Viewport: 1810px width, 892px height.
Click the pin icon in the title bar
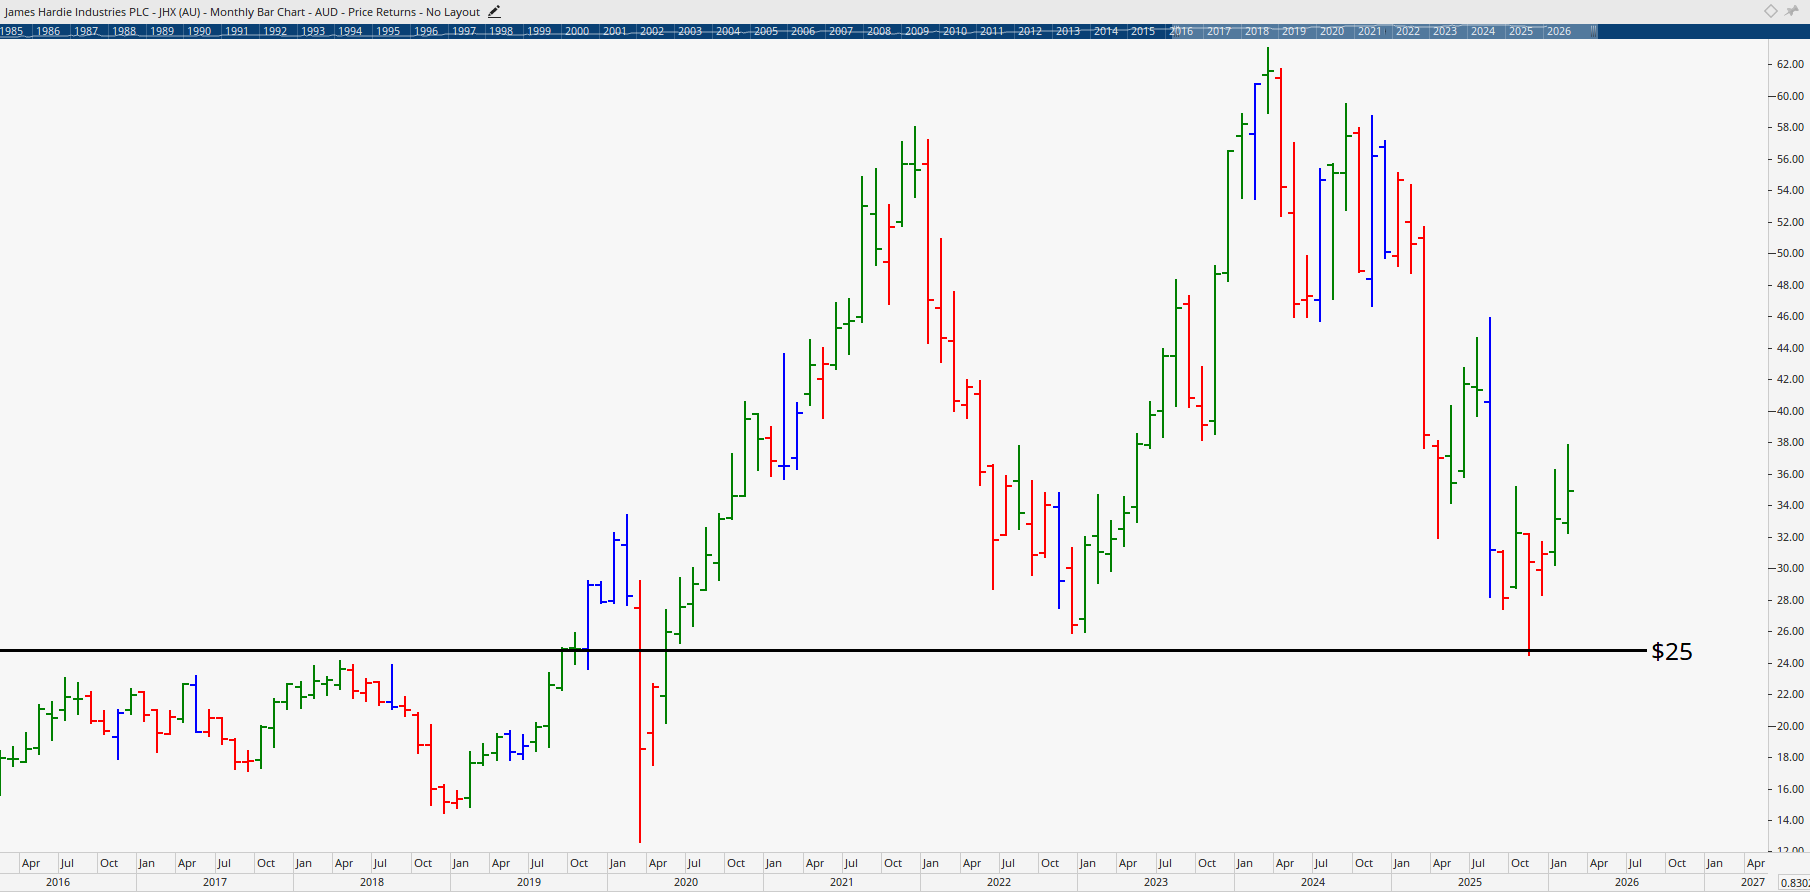tap(1792, 11)
